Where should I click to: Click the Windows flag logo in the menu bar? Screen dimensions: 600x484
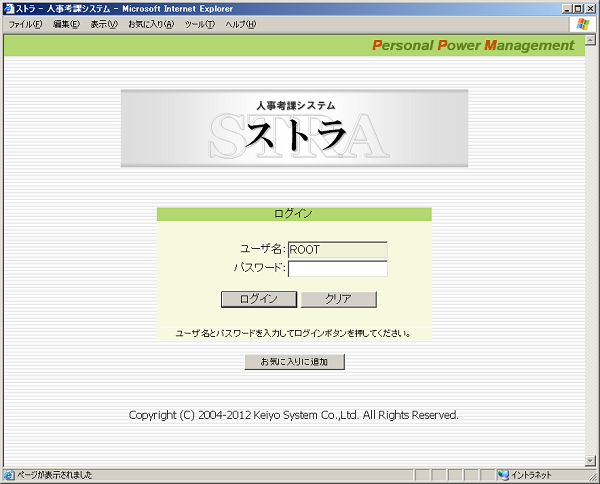point(583,24)
